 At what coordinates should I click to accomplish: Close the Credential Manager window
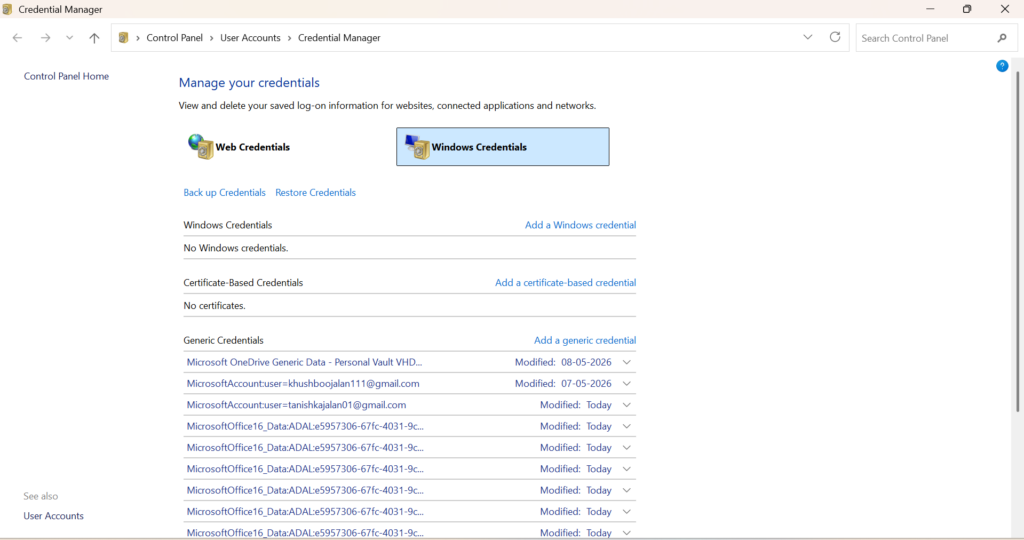point(1005,9)
